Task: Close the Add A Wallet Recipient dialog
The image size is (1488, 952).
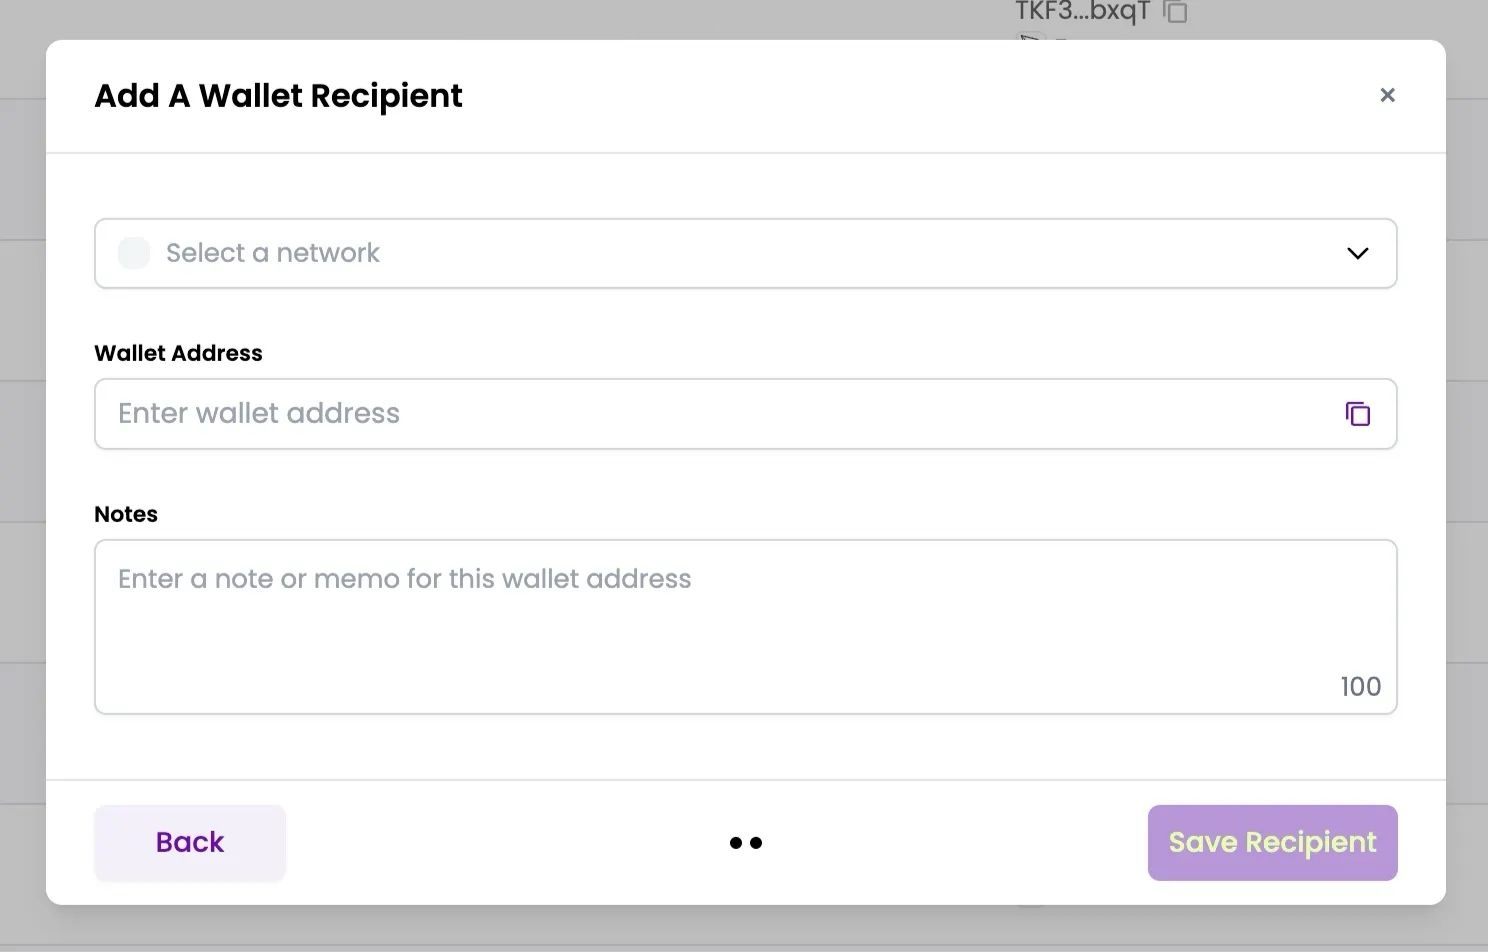Action: pos(1387,95)
